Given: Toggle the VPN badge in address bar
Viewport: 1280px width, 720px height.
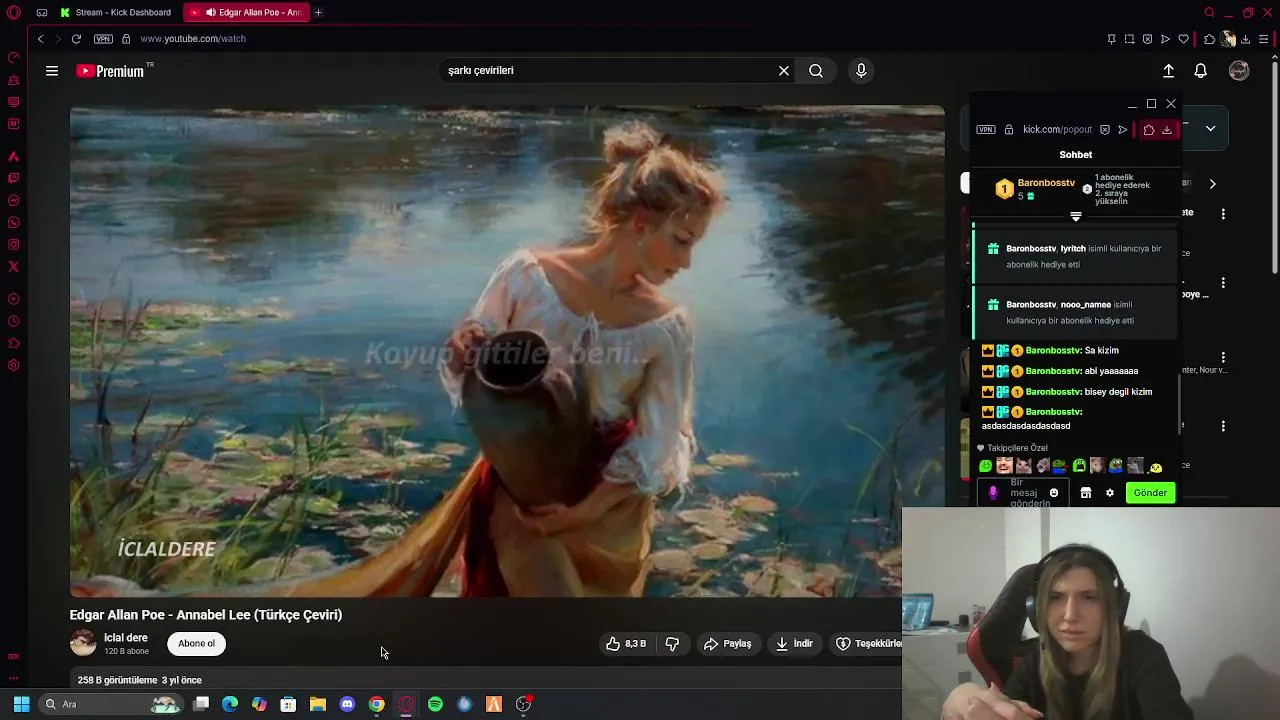Looking at the screenshot, I should point(103,39).
